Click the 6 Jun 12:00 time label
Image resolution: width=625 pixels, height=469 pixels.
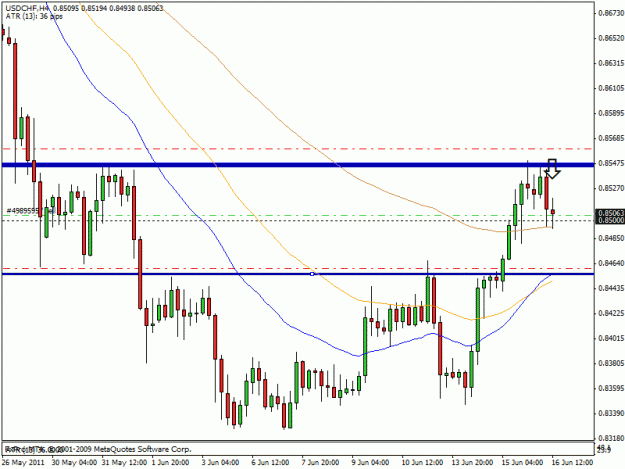pyautogui.click(x=270, y=462)
